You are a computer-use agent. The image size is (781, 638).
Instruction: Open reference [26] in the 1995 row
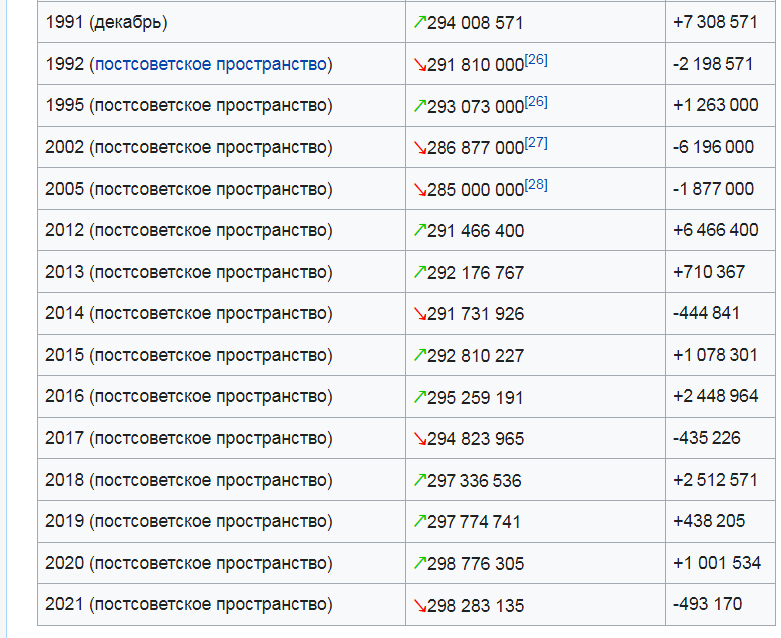click(536, 101)
